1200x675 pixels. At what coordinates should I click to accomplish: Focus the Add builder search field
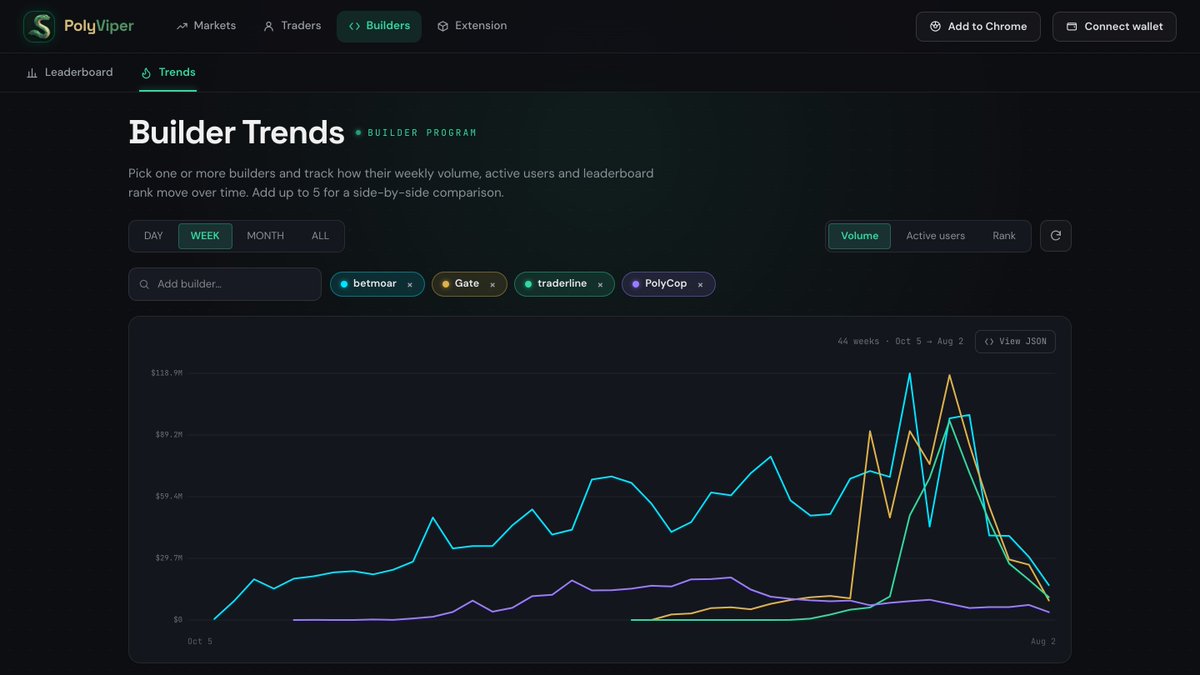(225, 284)
